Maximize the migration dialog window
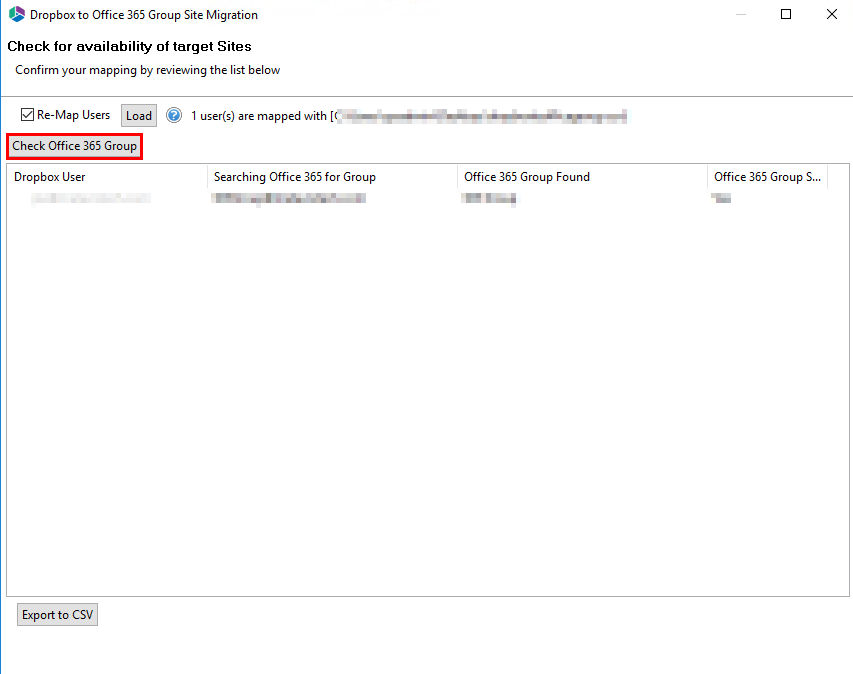The height and width of the screenshot is (674, 853). 786,14
